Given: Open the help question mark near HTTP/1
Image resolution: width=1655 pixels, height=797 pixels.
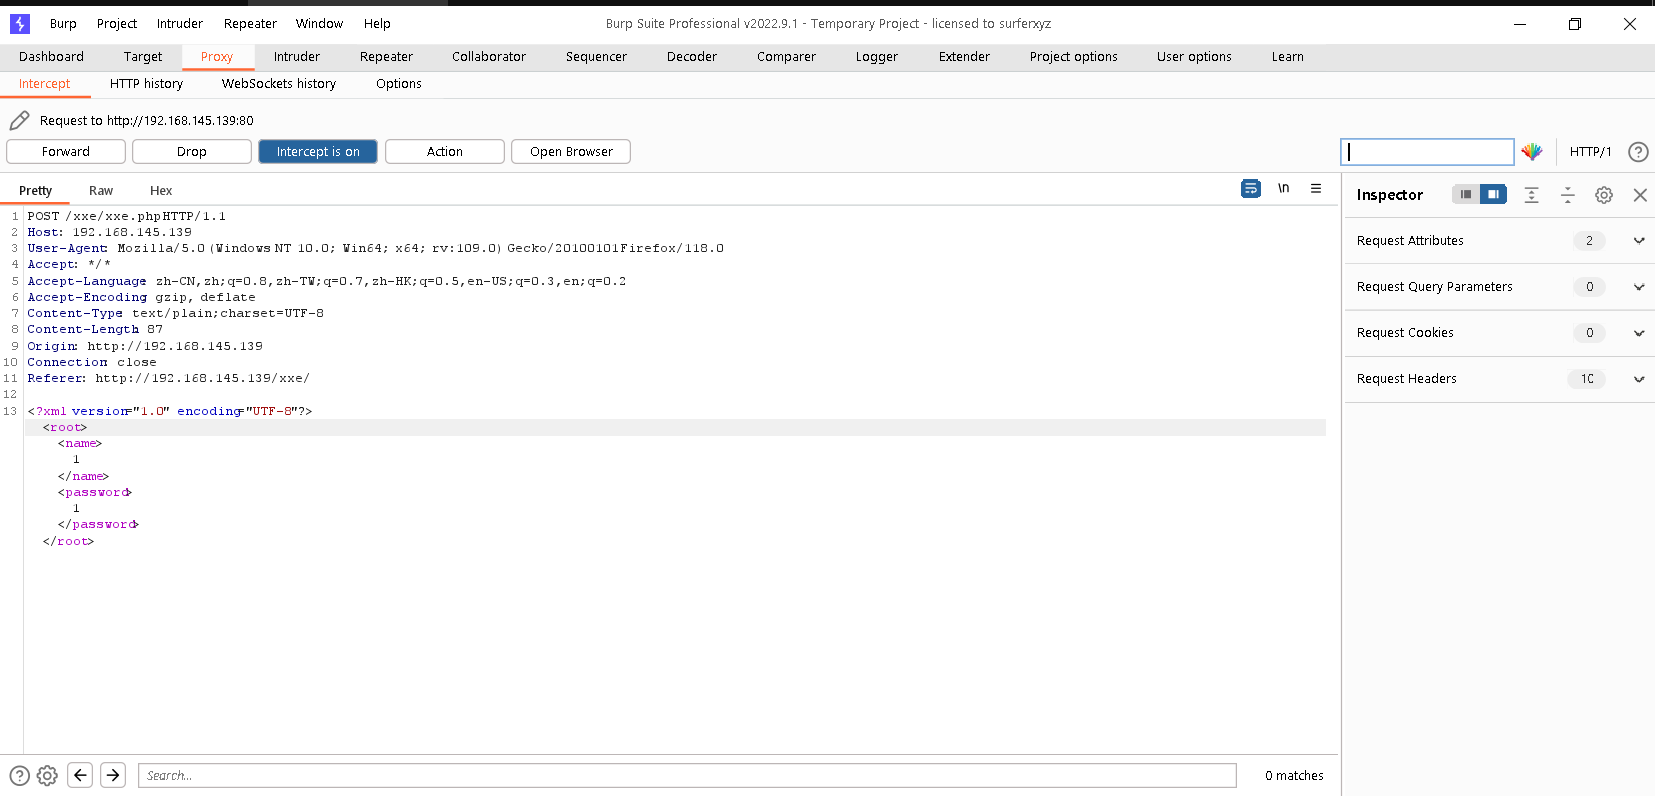Looking at the screenshot, I should pos(1638,152).
